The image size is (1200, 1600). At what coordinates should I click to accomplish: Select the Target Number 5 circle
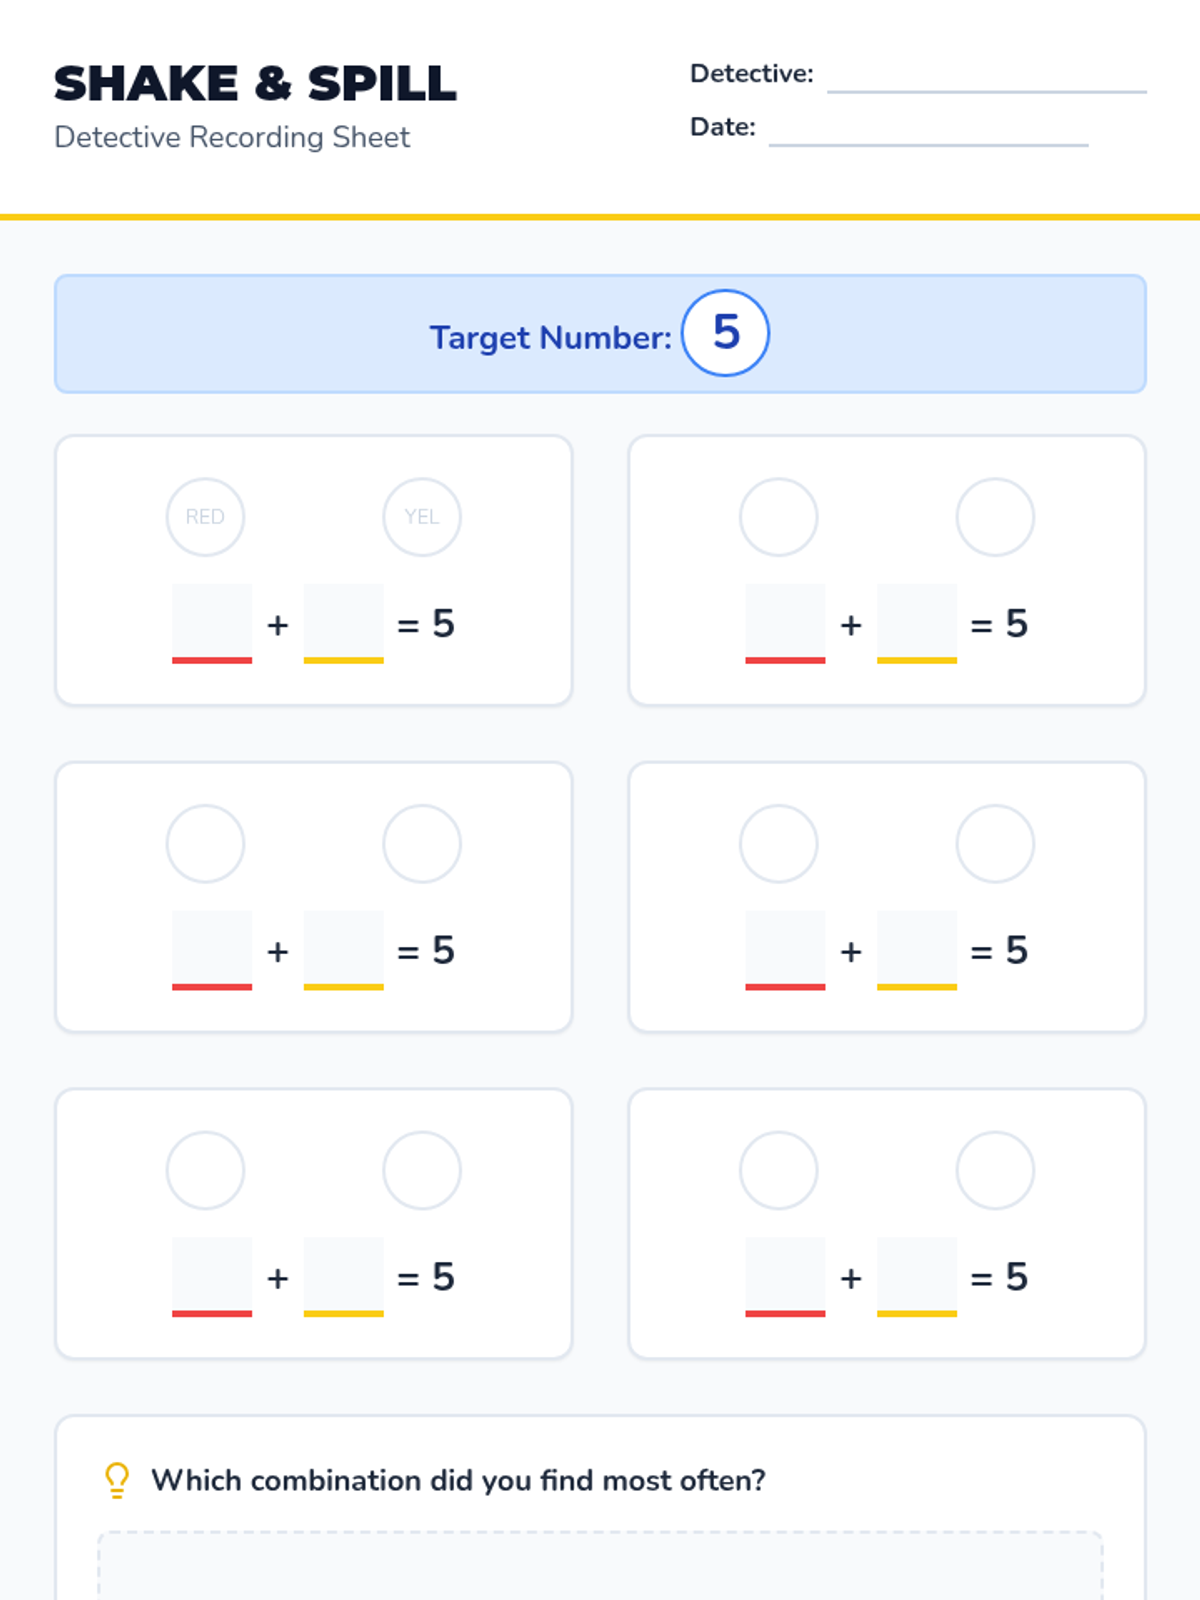(725, 333)
